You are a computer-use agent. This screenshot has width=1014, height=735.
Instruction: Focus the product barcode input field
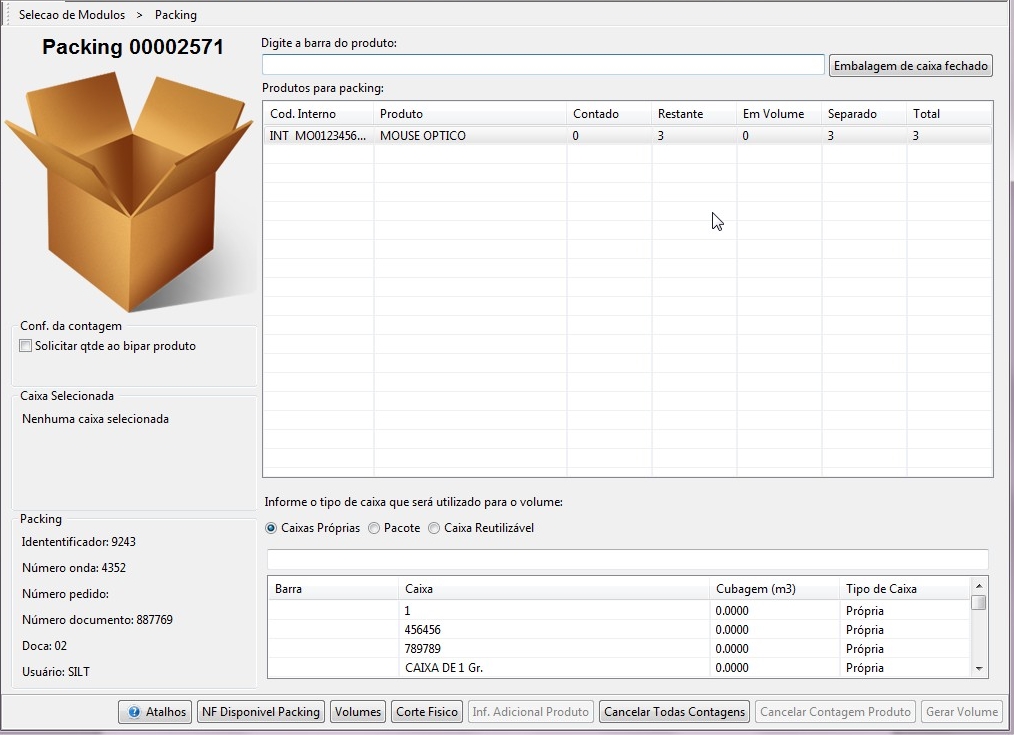point(543,65)
